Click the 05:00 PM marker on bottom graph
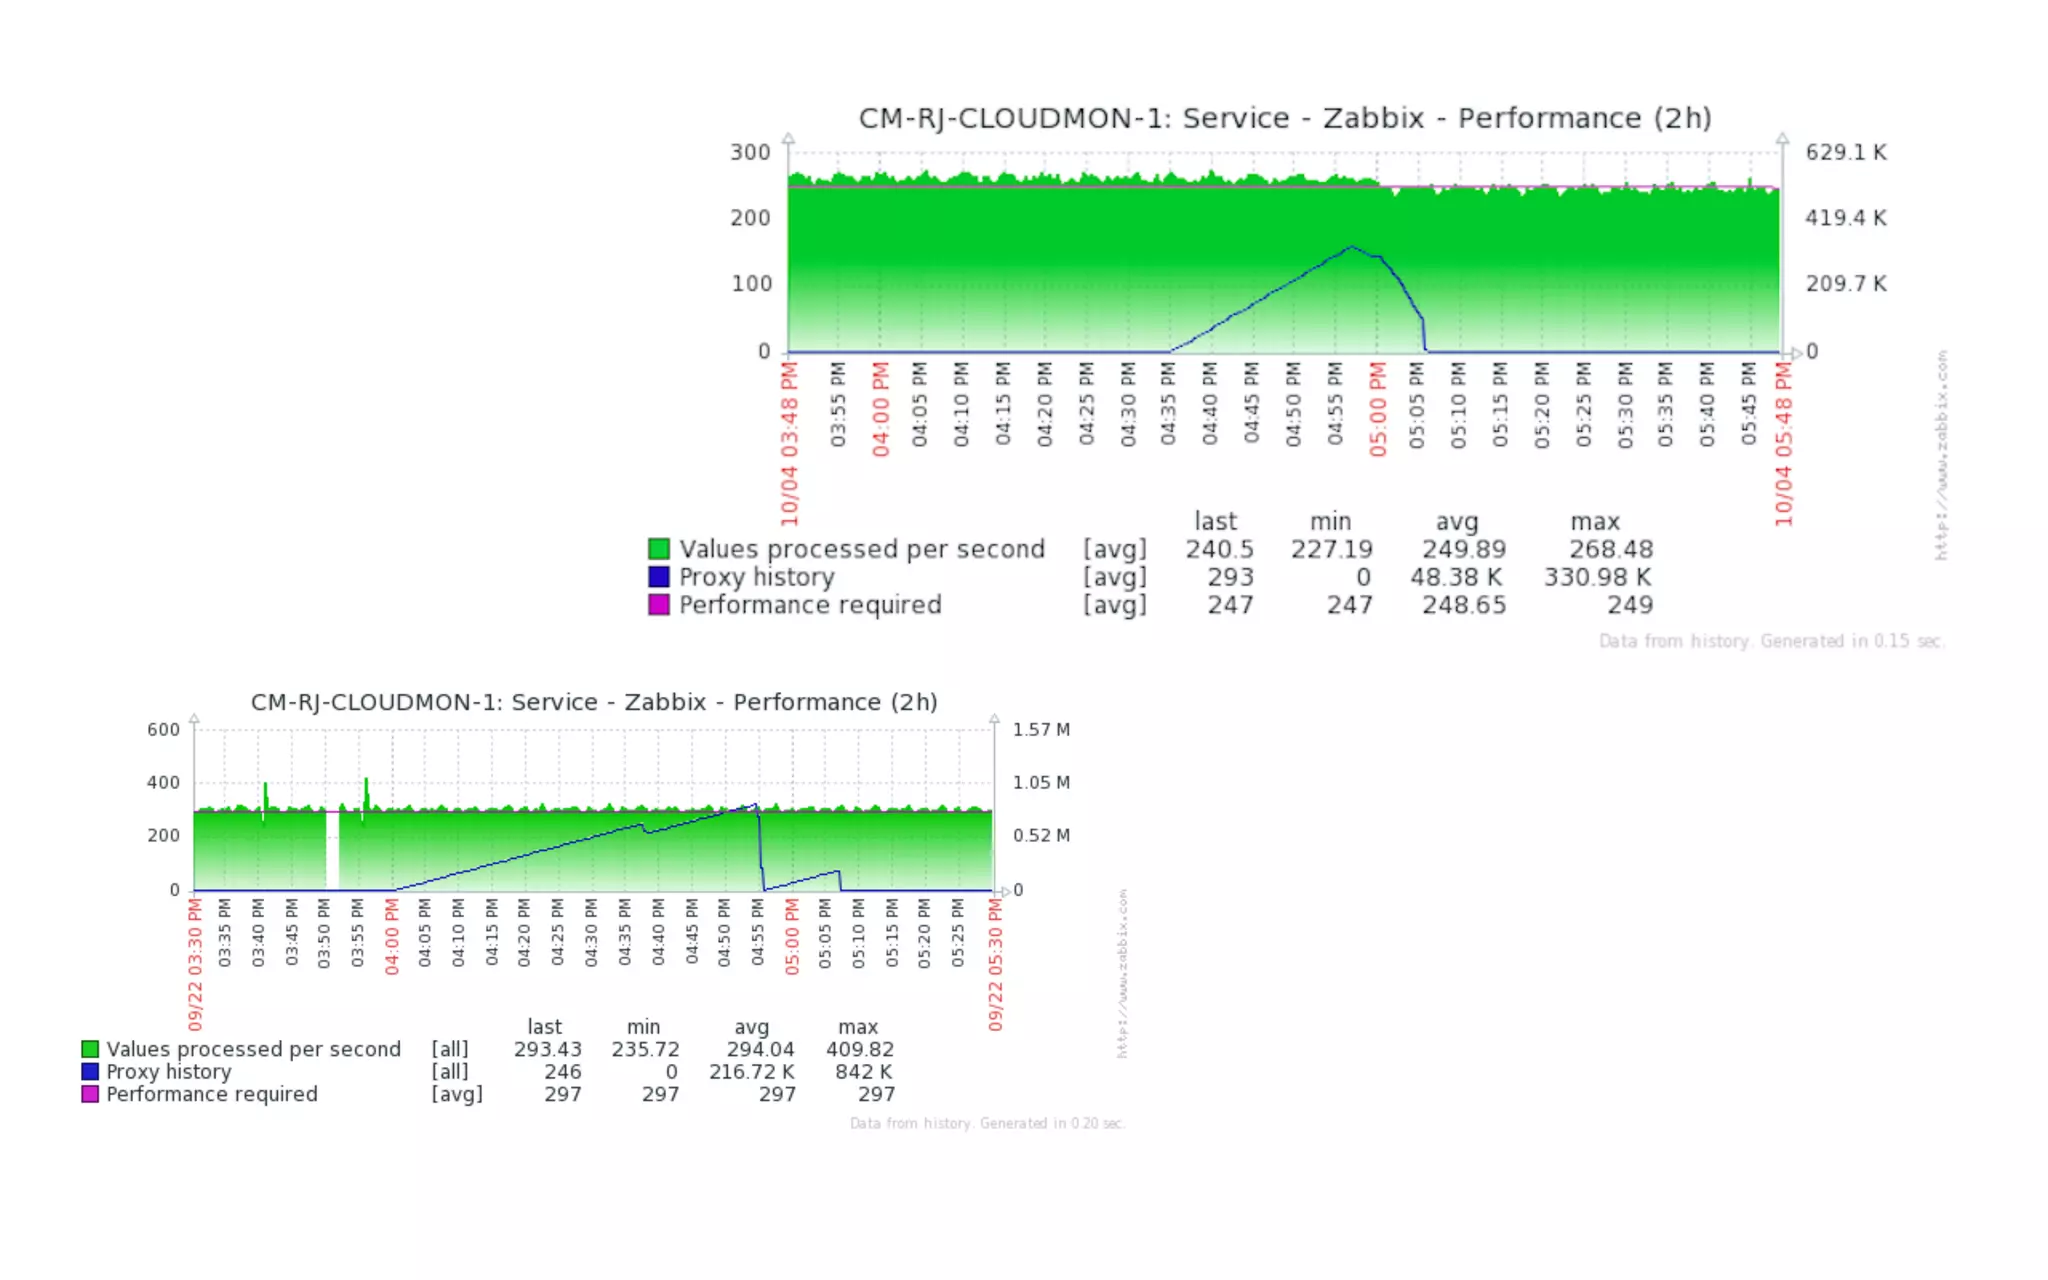Image resolution: width=2048 pixels, height=1280 pixels. tap(792, 936)
